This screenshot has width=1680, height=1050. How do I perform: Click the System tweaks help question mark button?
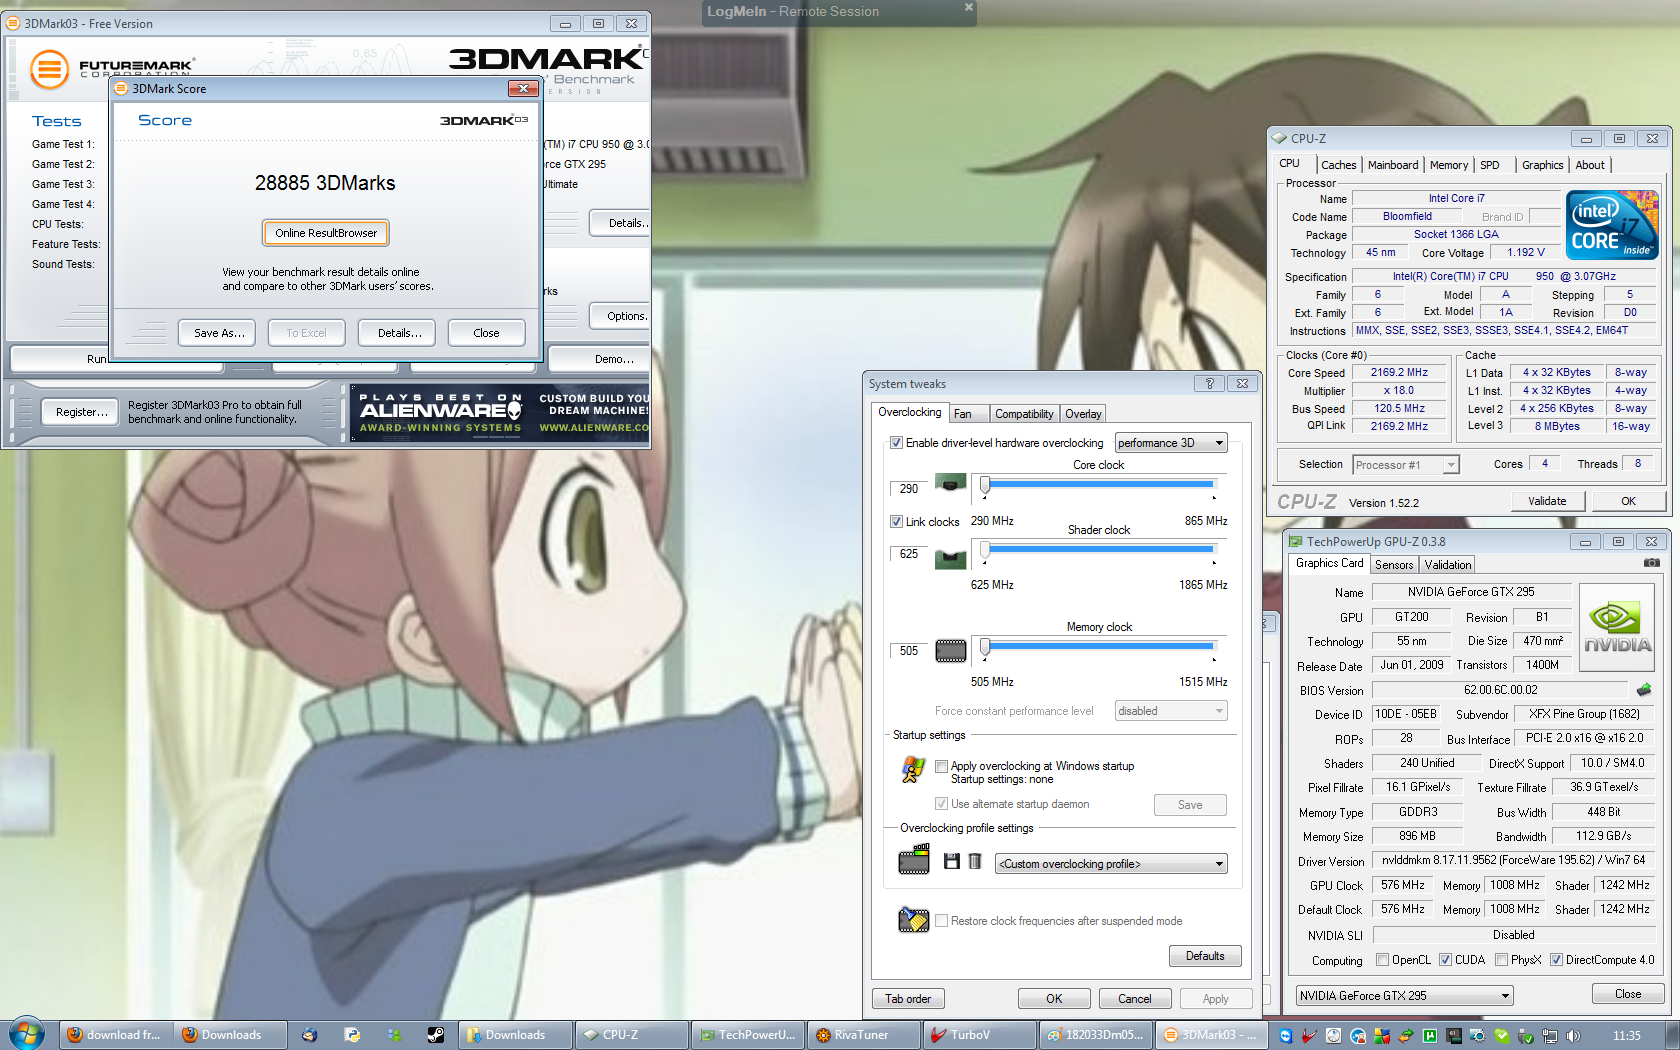[x=1209, y=384]
